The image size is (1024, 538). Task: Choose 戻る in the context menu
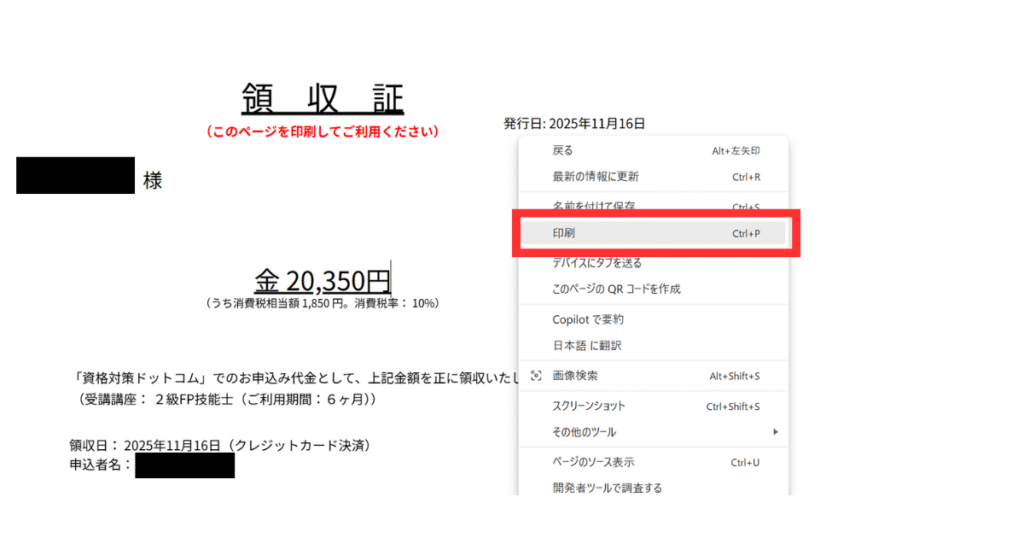tap(563, 150)
